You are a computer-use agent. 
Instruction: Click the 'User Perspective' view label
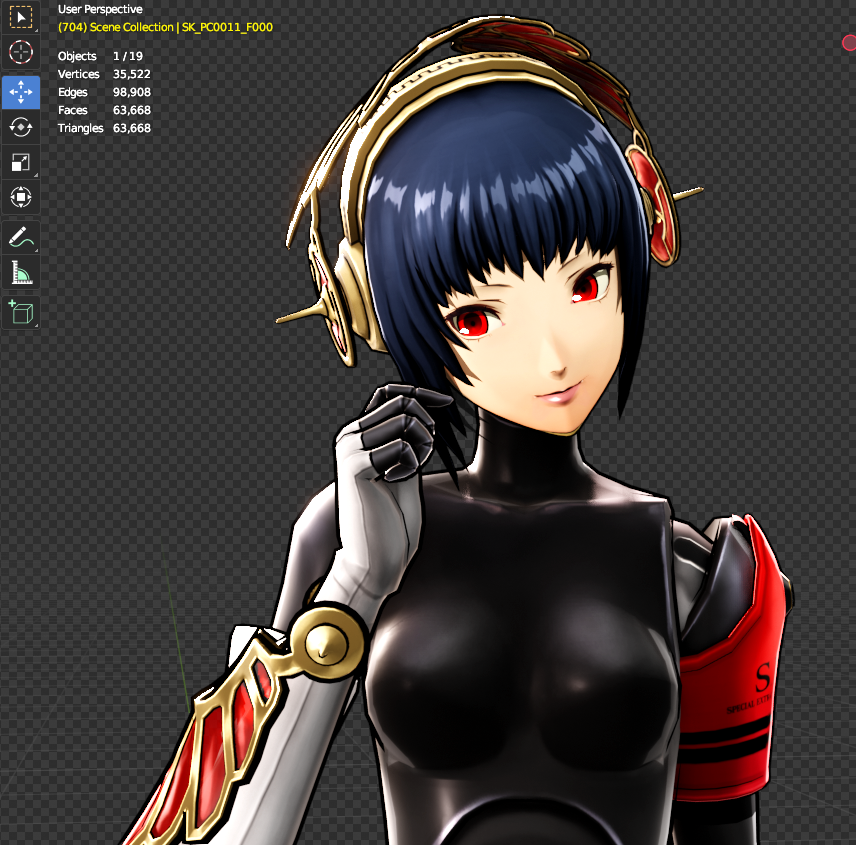point(100,9)
